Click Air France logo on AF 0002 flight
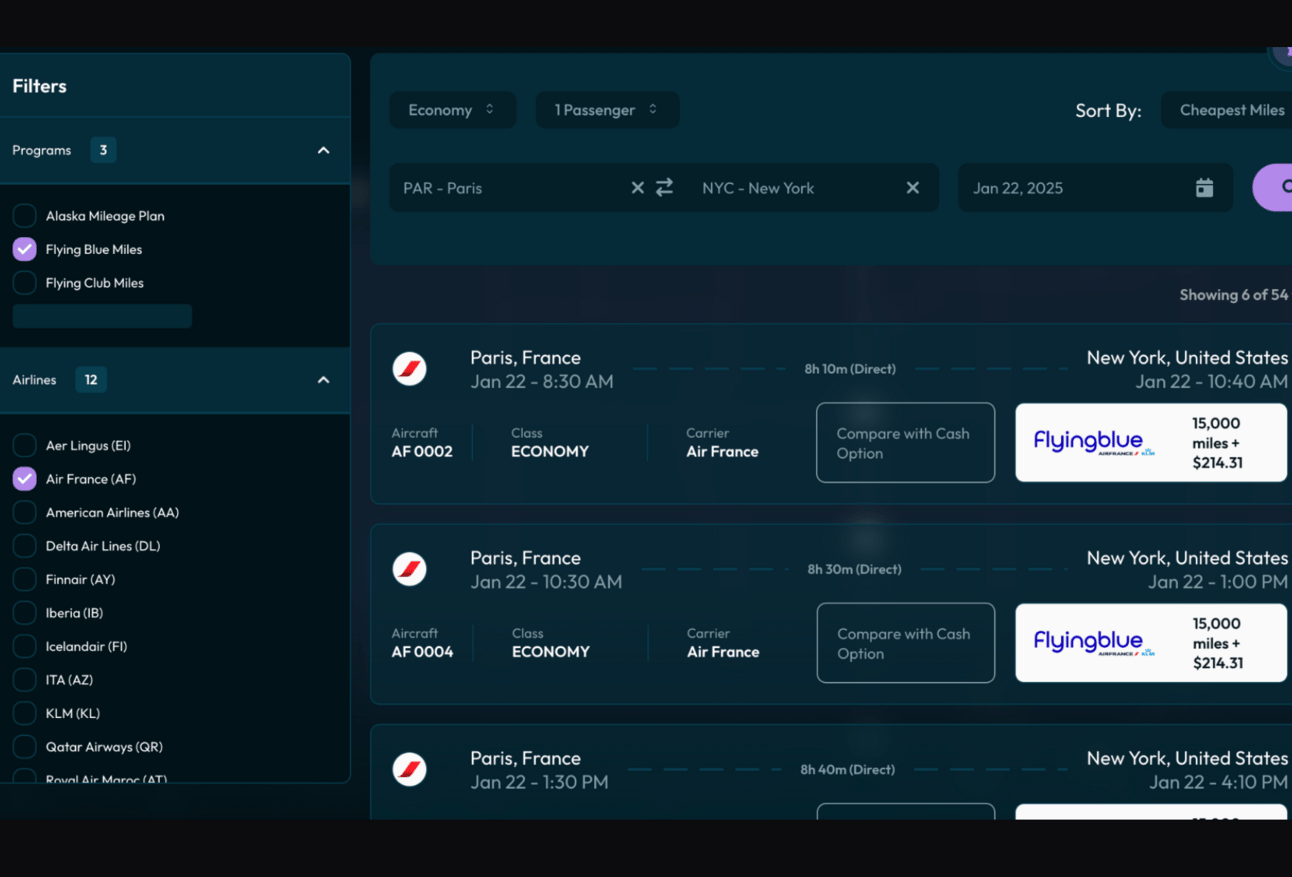1292x877 pixels. [409, 369]
